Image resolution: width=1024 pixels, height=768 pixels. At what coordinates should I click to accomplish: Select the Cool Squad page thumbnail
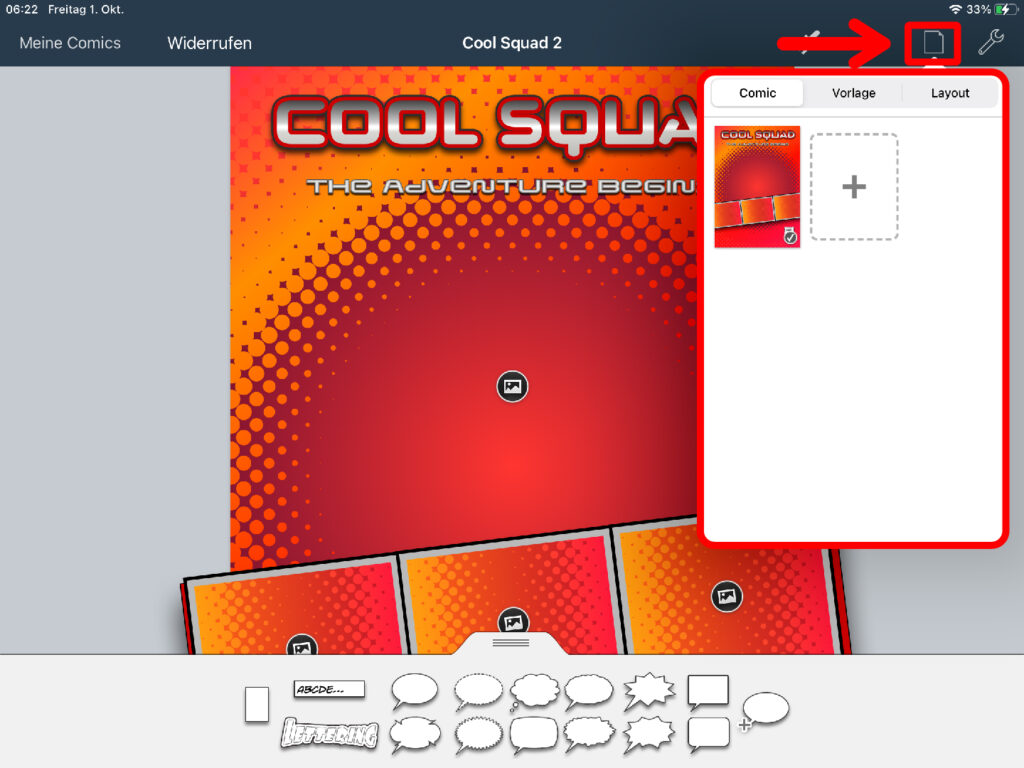pyautogui.click(x=757, y=187)
